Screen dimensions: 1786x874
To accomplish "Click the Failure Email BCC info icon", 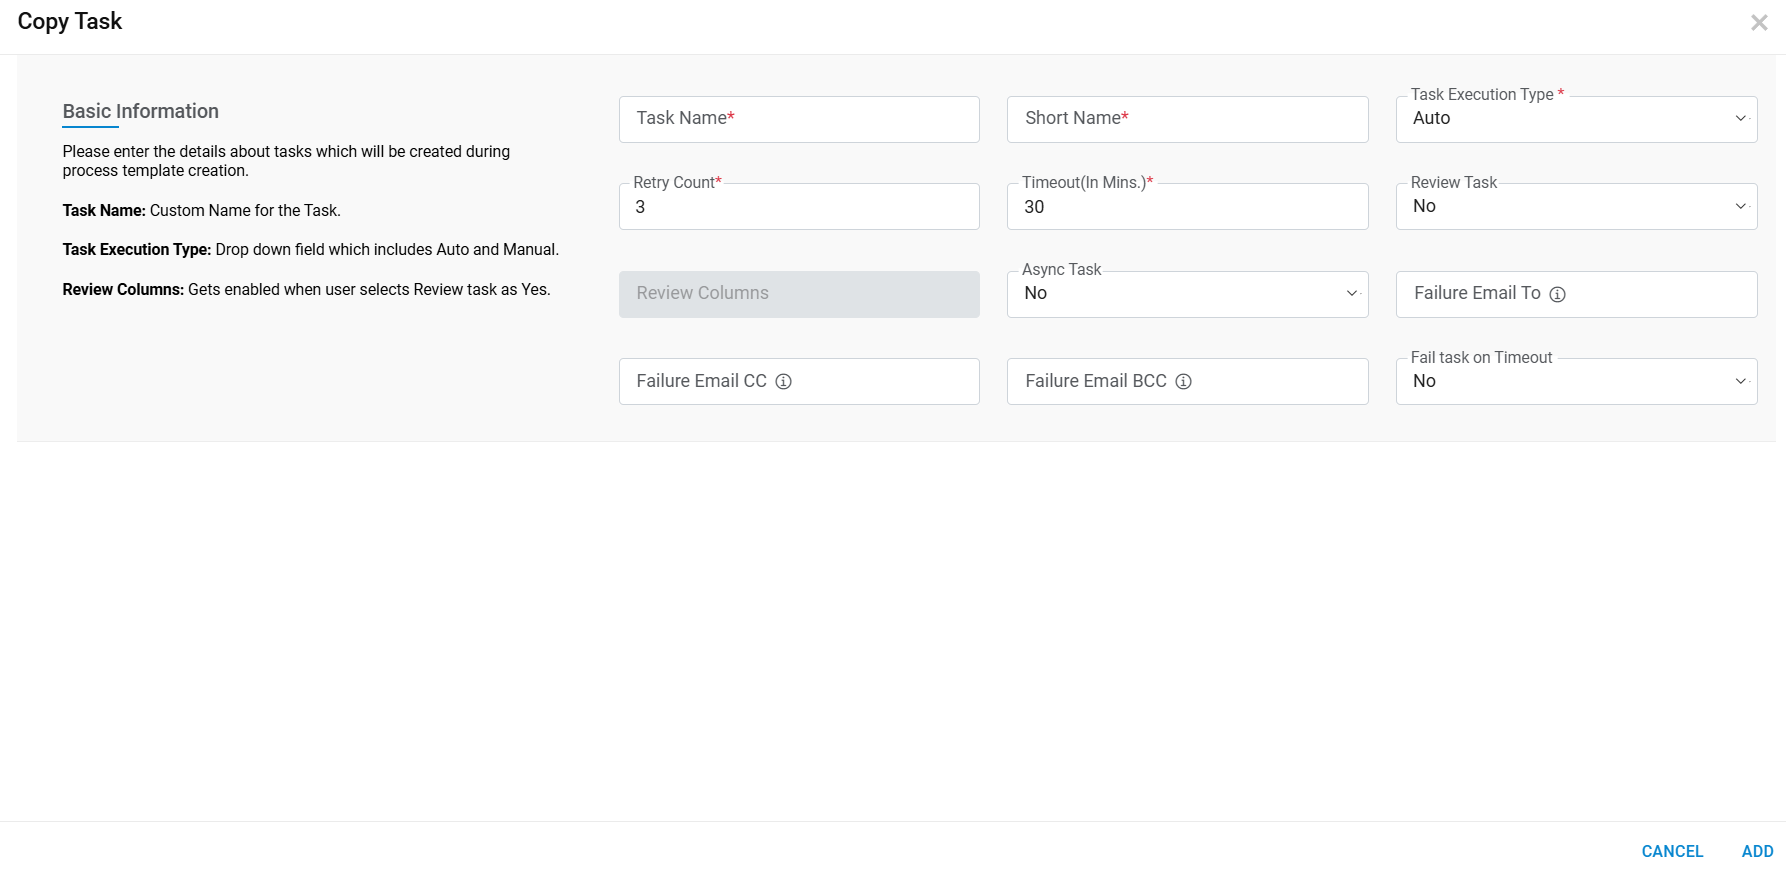I will pyautogui.click(x=1183, y=381).
